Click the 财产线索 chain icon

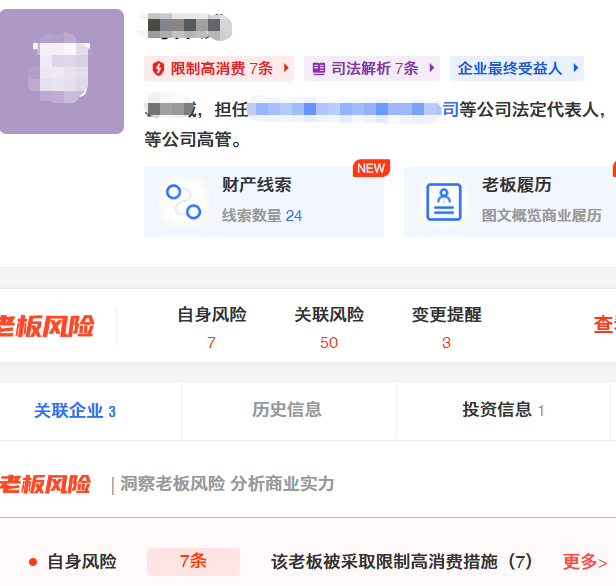pyautogui.click(x=183, y=202)
